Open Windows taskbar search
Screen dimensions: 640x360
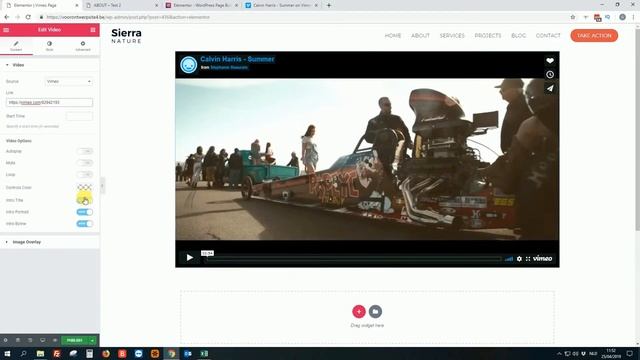(24, 353)
